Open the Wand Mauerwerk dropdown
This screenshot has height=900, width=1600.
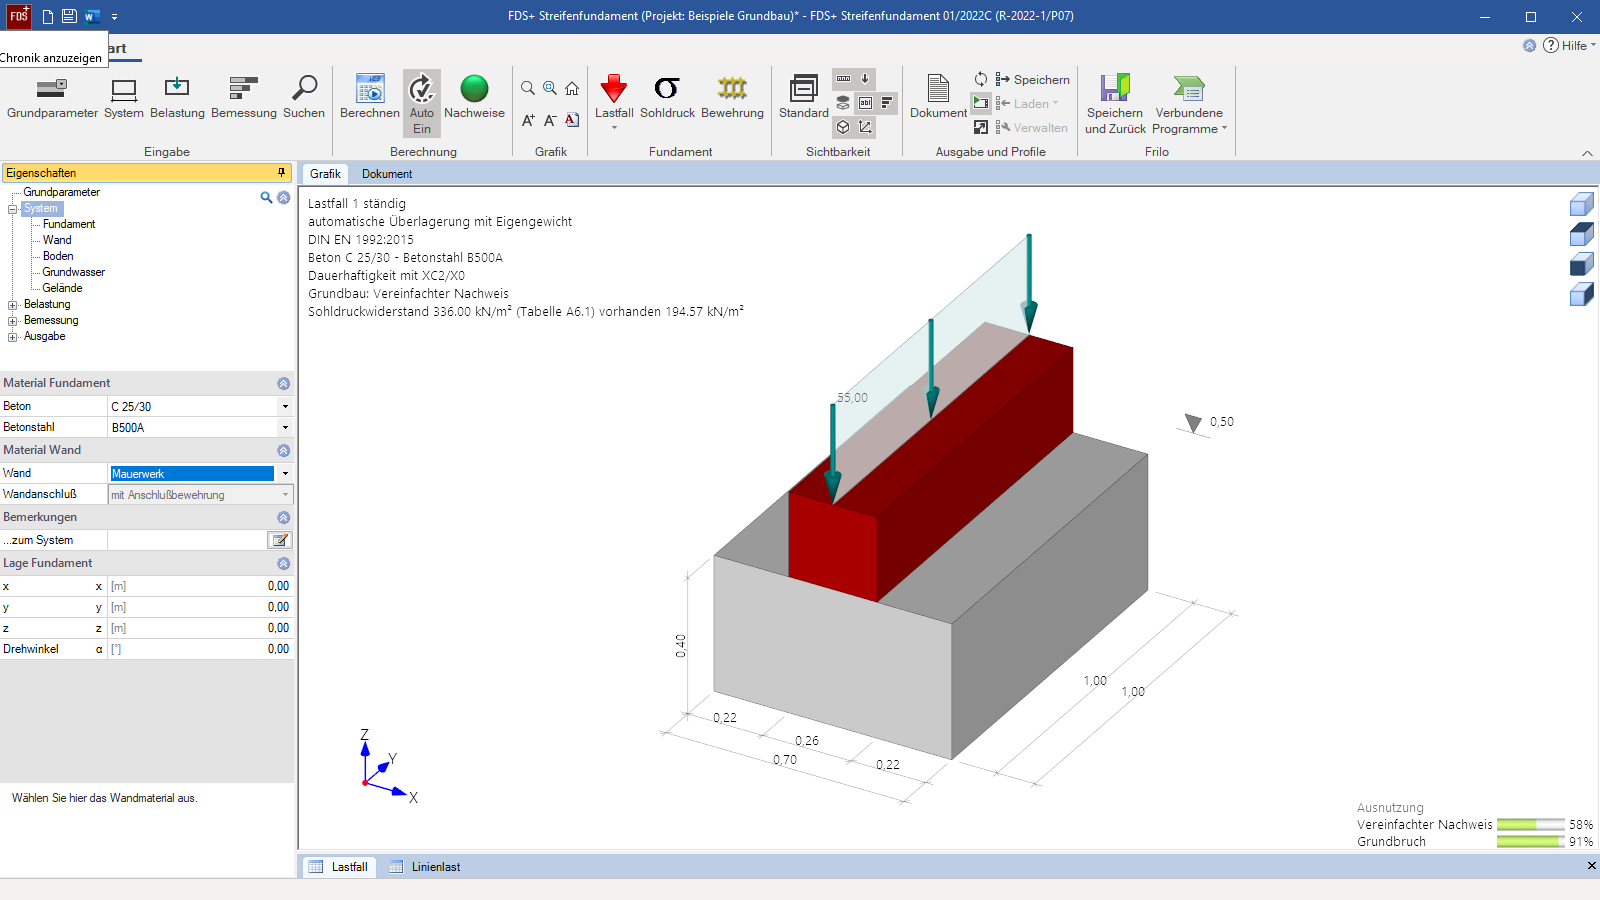click(285, 474)
